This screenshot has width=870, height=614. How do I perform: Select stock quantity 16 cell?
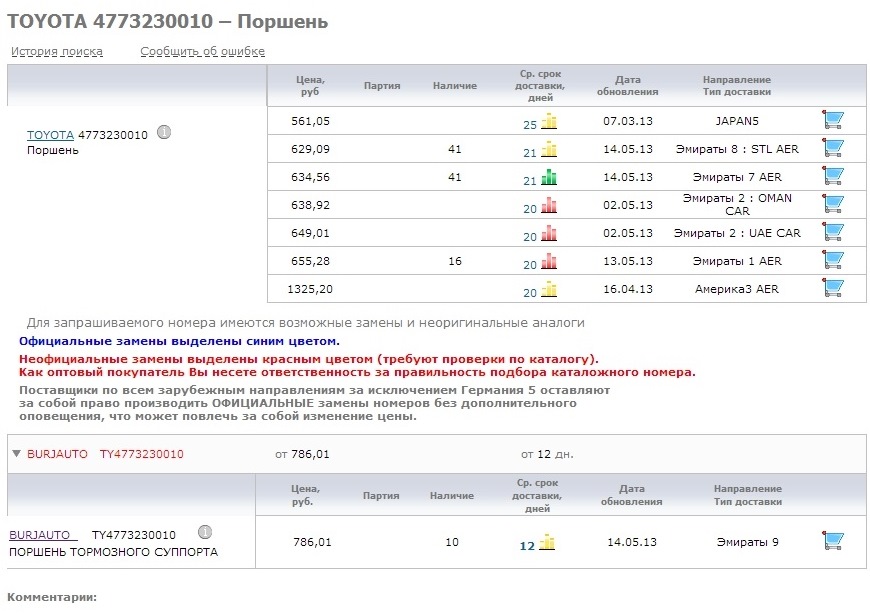455,261
